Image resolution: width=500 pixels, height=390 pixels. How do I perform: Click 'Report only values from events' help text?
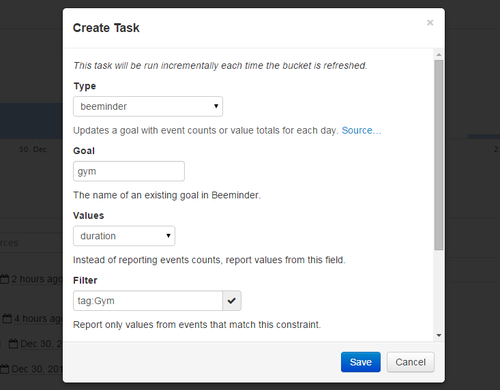pyautogui.click(x=197, y=325)
